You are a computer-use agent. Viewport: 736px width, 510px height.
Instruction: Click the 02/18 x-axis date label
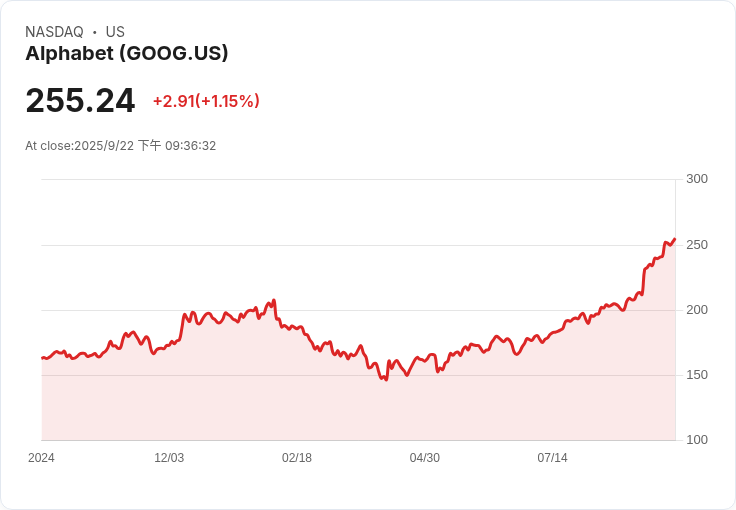tap(297, 458)
